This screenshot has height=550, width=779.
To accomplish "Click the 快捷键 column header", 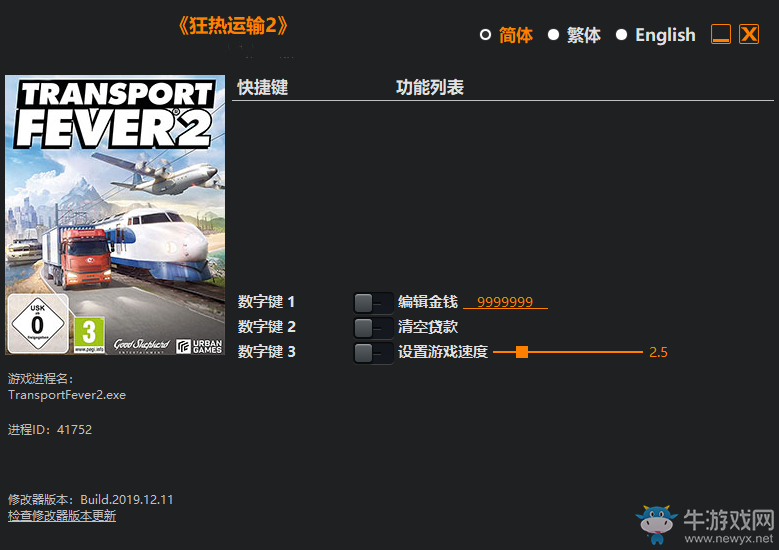I will tap(263, 87).
